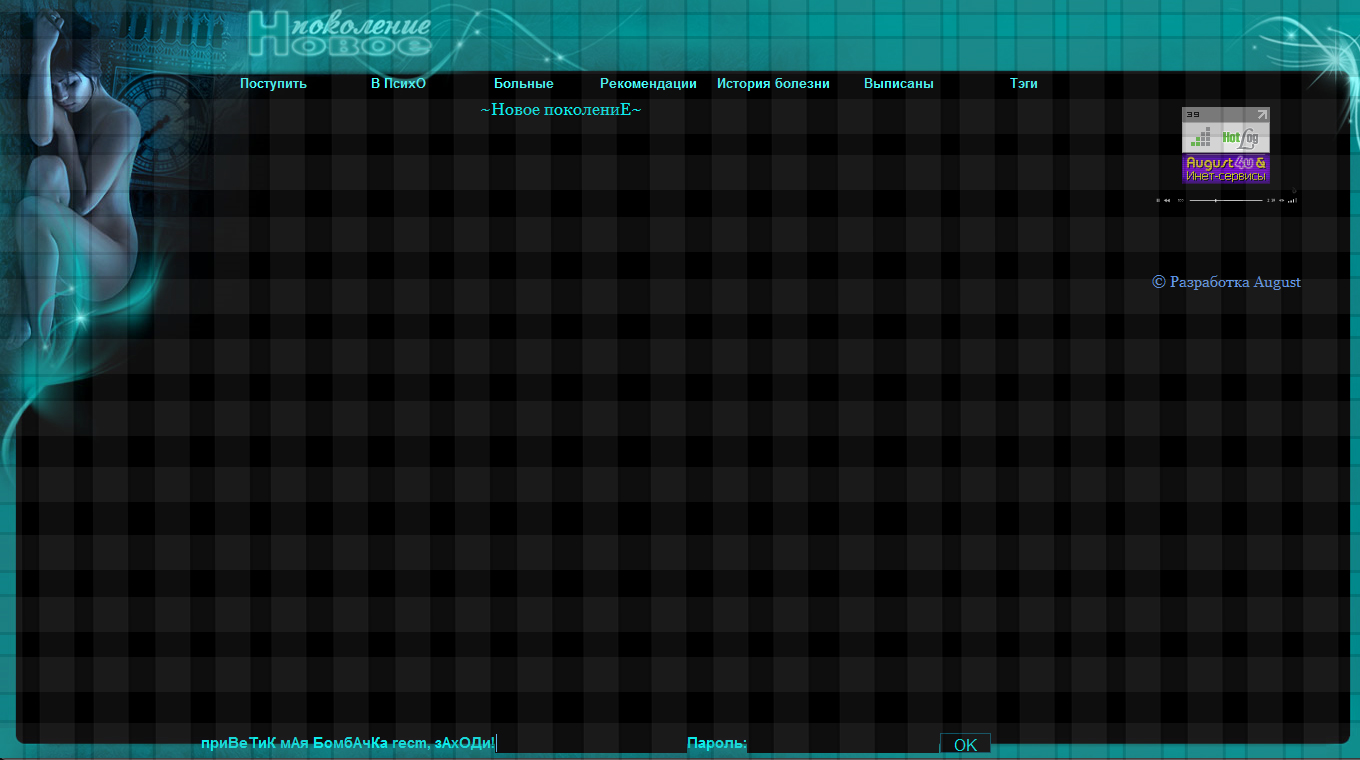Open the Рекомендации page

(x=648, y=84)
